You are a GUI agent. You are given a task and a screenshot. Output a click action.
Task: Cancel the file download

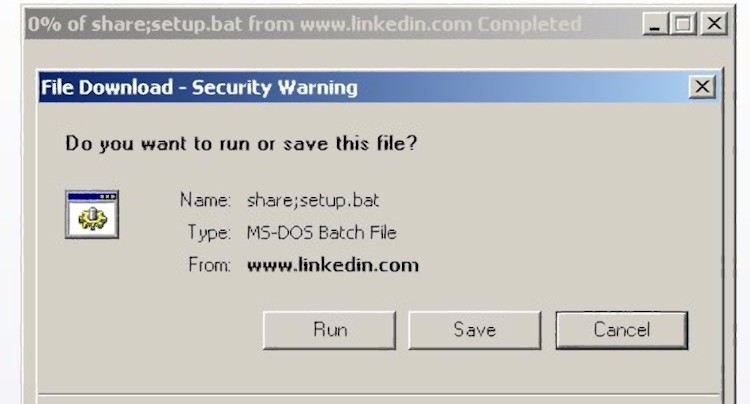tap(621, 329)
